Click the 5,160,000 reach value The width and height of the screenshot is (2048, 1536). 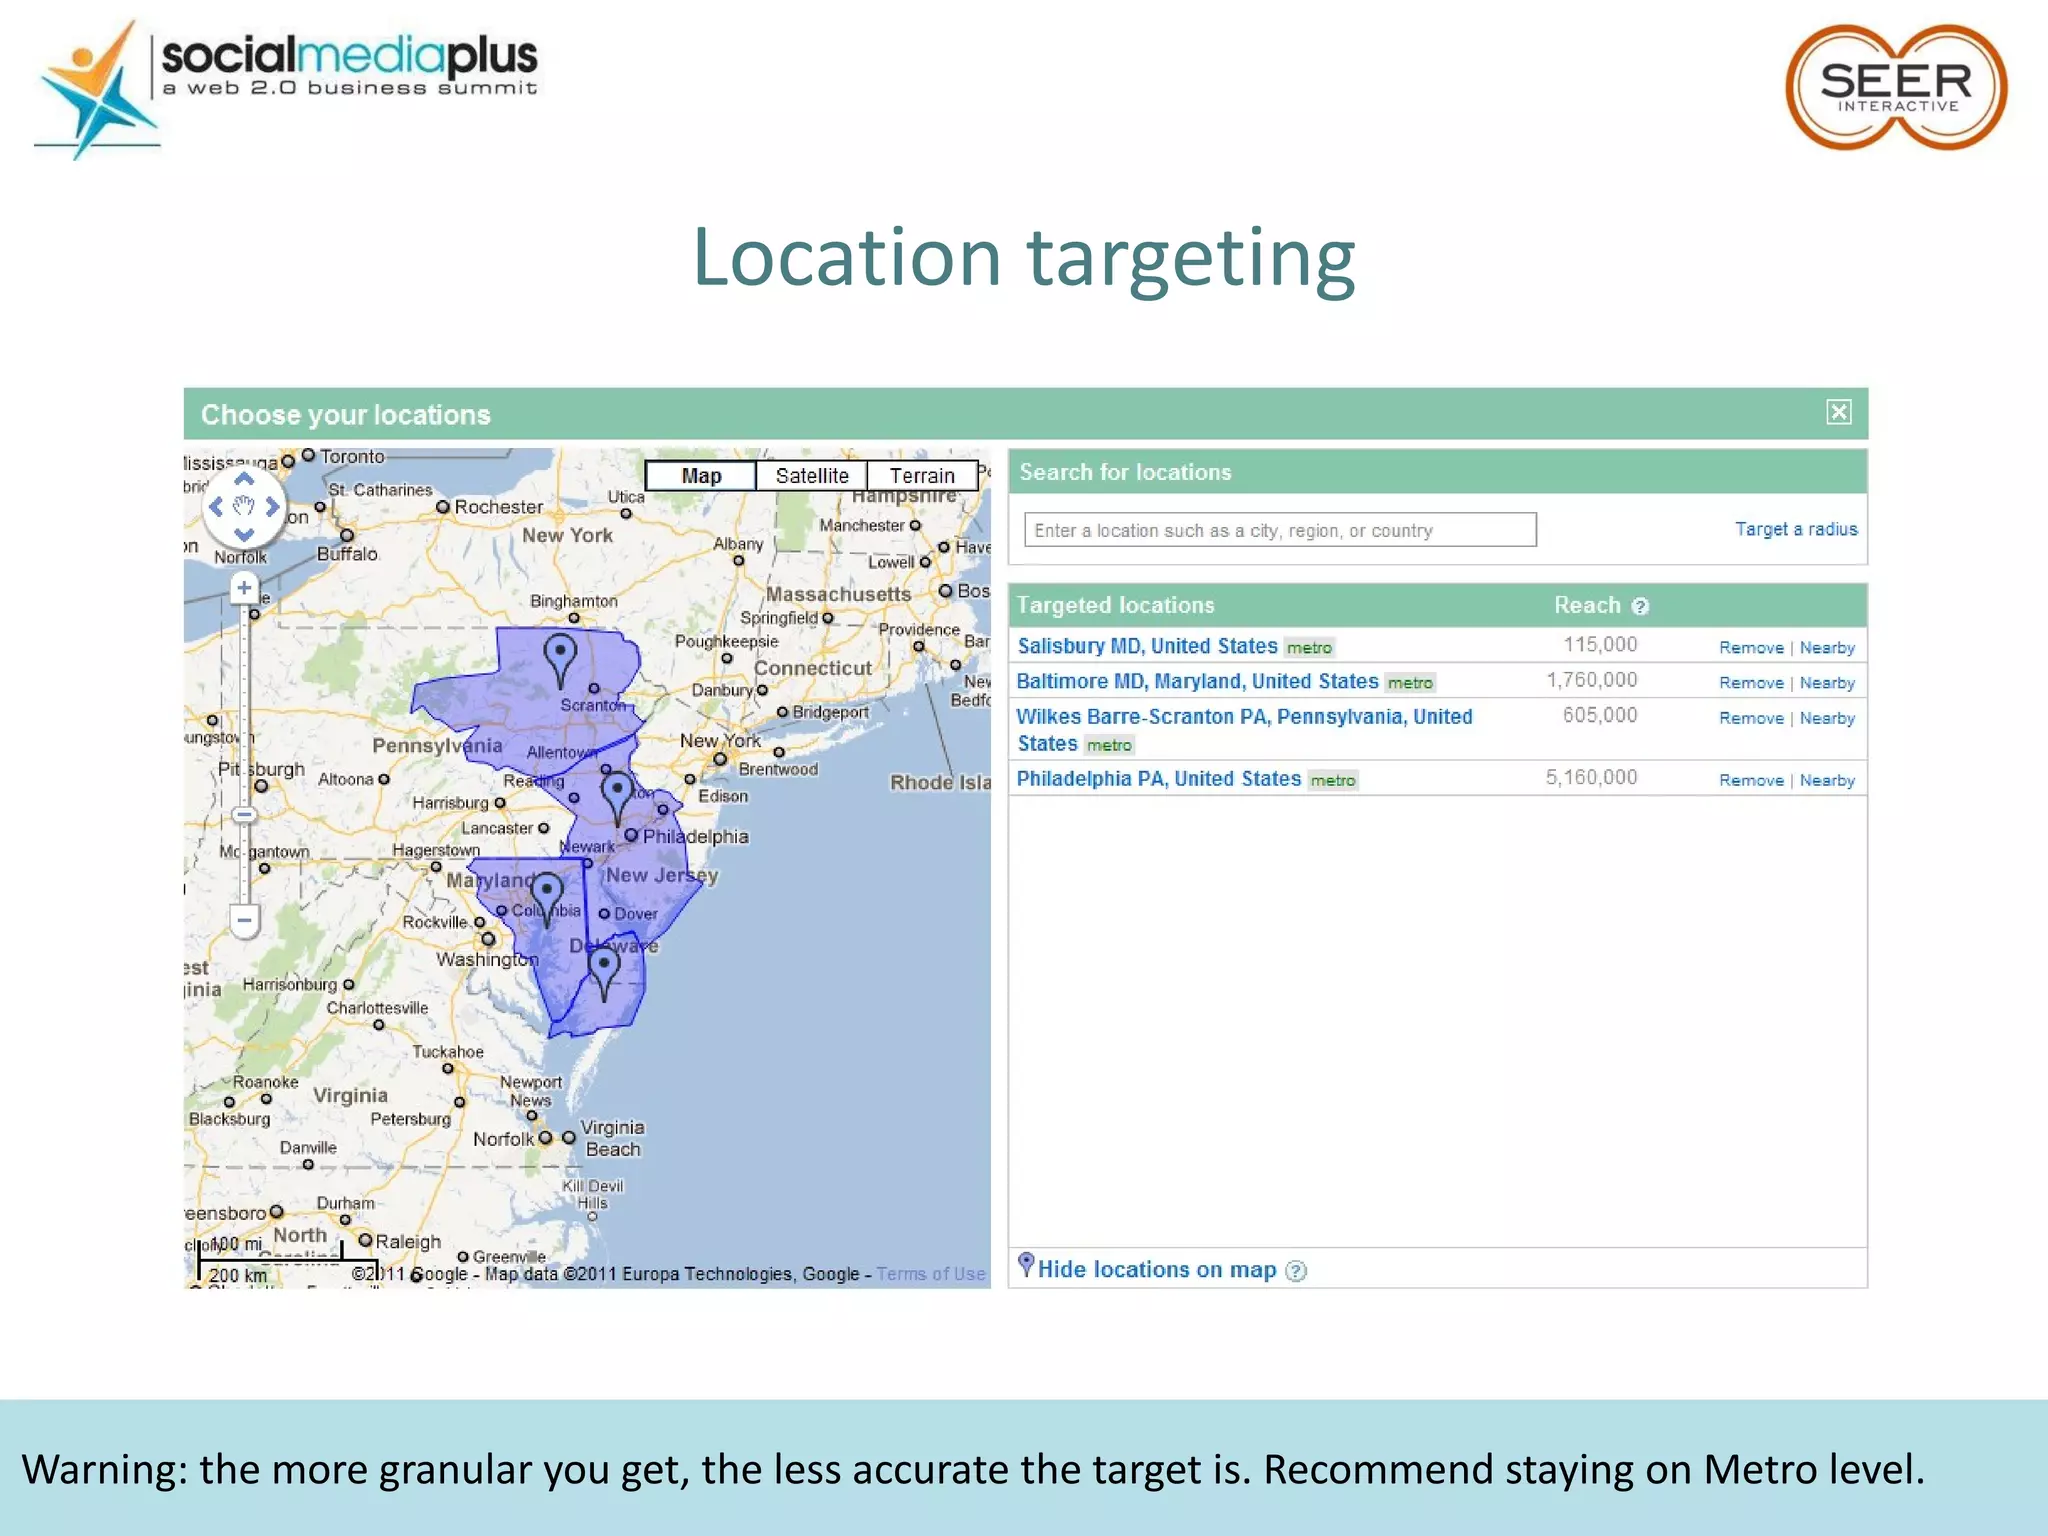pyautogui.click(x=1591, y=777)
